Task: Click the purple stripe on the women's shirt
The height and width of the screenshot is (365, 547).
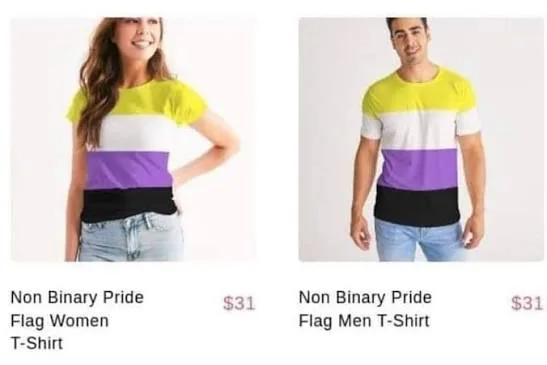Action: point(129,170)
